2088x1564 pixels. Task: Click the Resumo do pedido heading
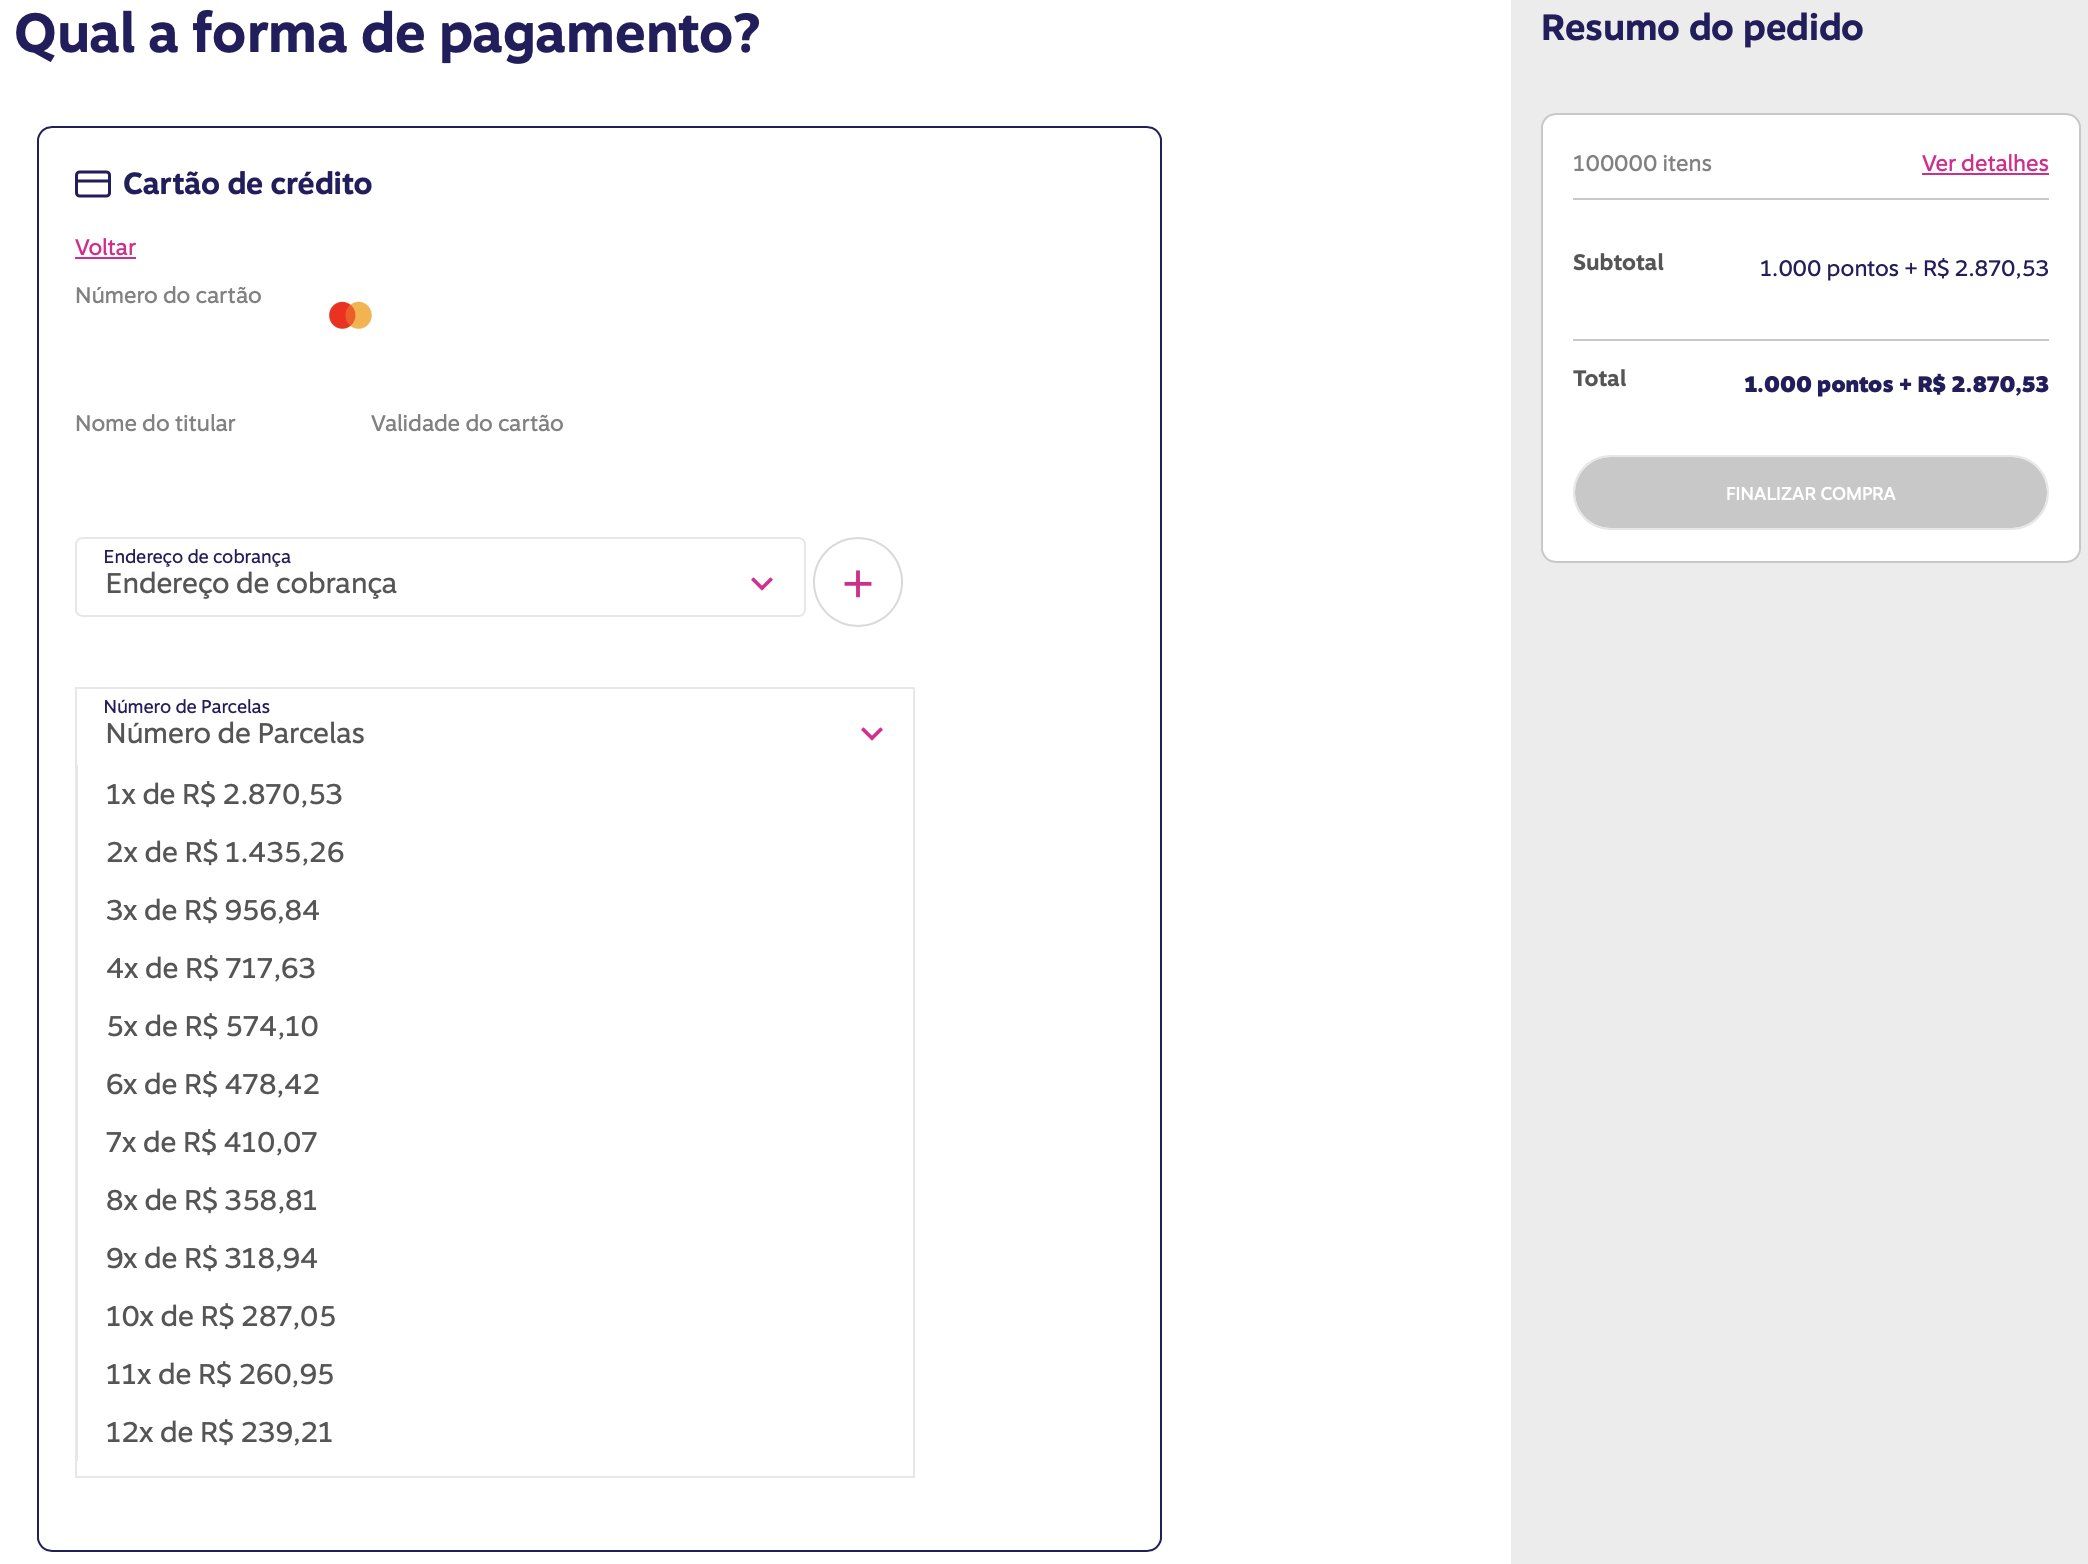(x=1702, y=28)
